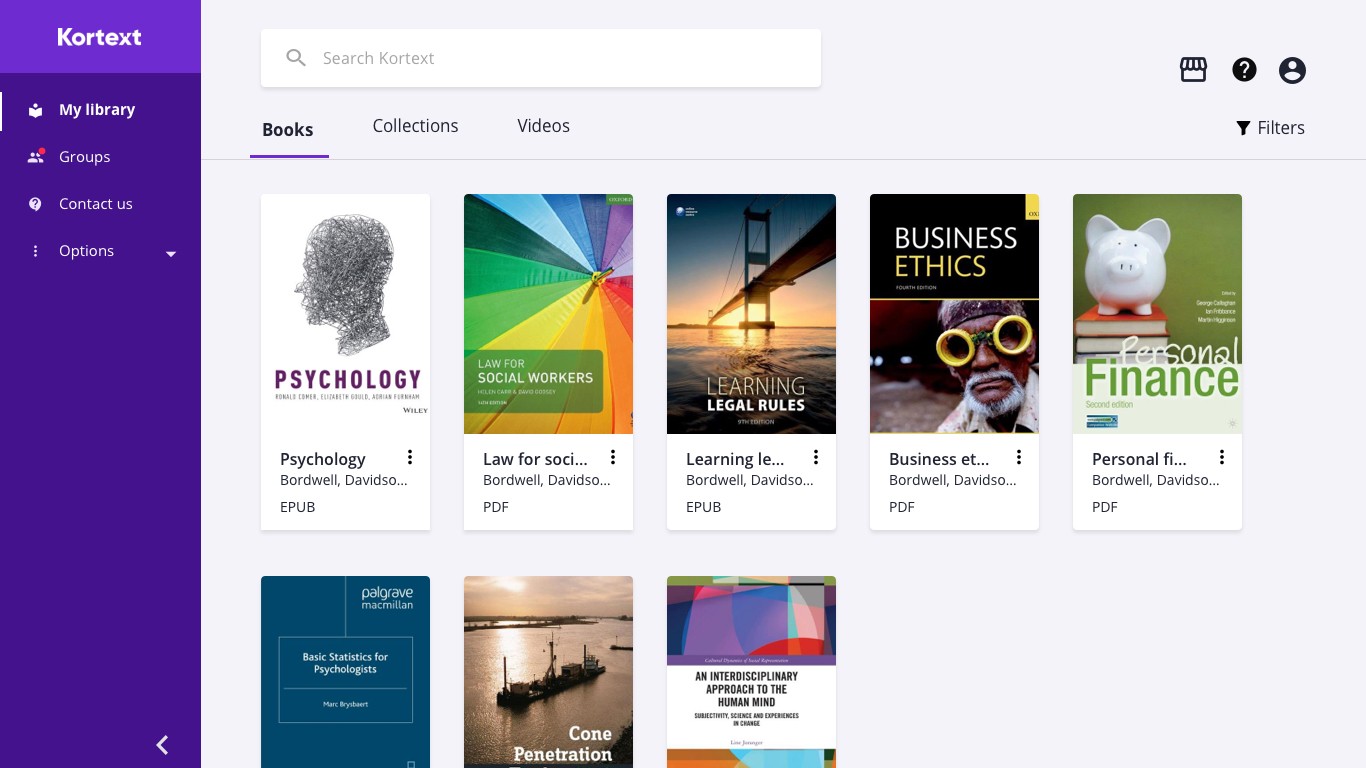The height and width of the screenshot is (768, 1366).
Task: Click the search magnifier icon
Action: [296, 58]
